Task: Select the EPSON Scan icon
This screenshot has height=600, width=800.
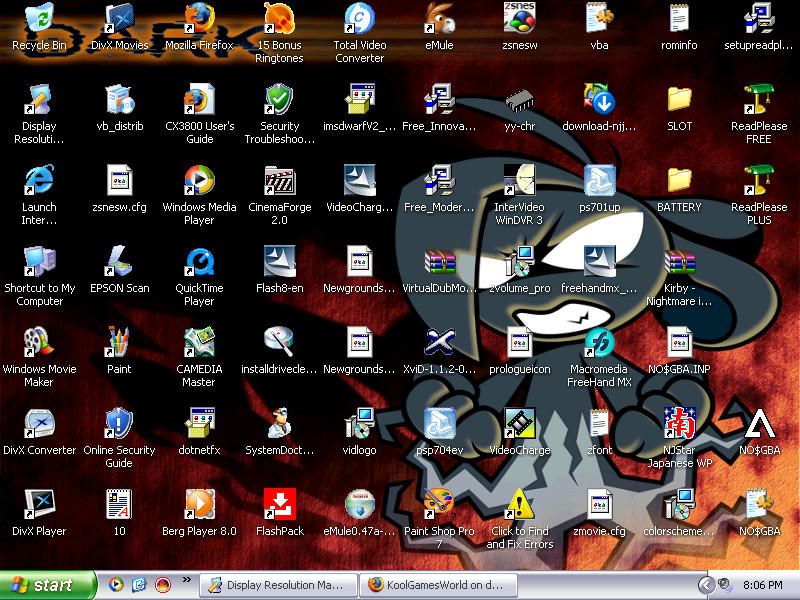Action: [119, 261]
